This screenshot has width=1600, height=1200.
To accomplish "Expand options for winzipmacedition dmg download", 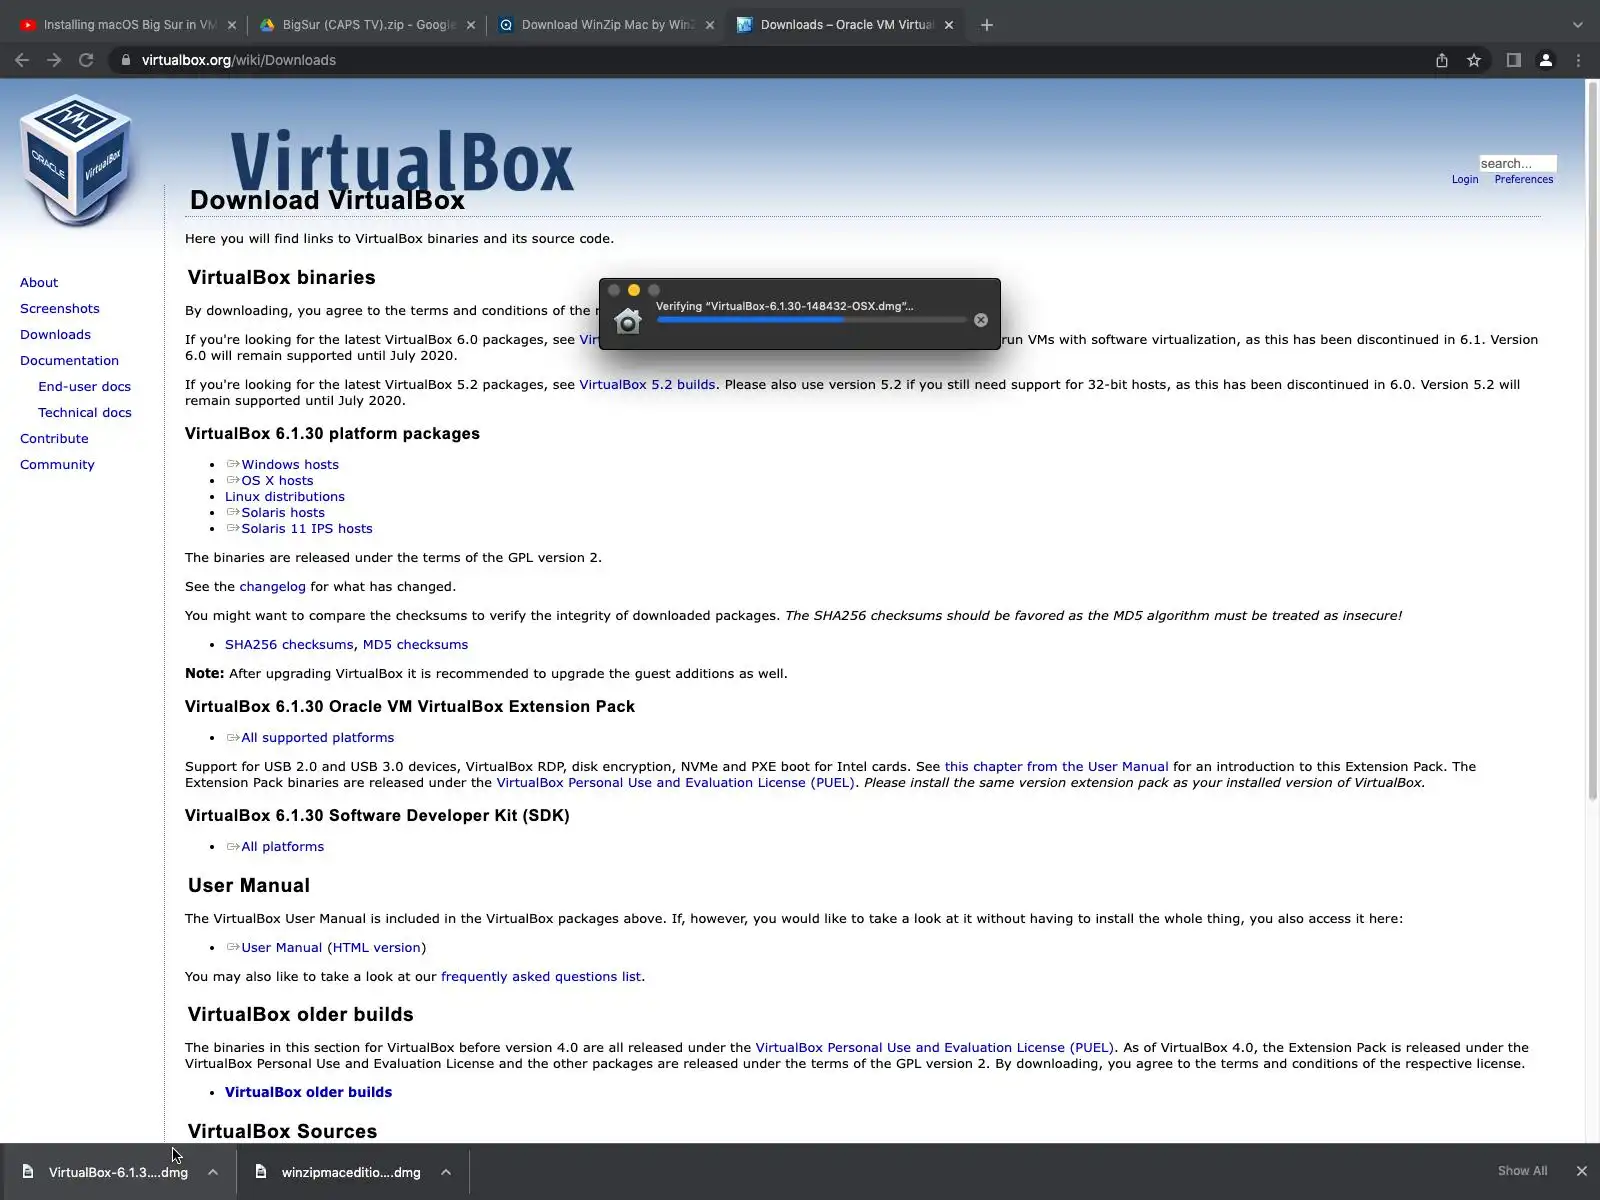I will coord(446,1172).
